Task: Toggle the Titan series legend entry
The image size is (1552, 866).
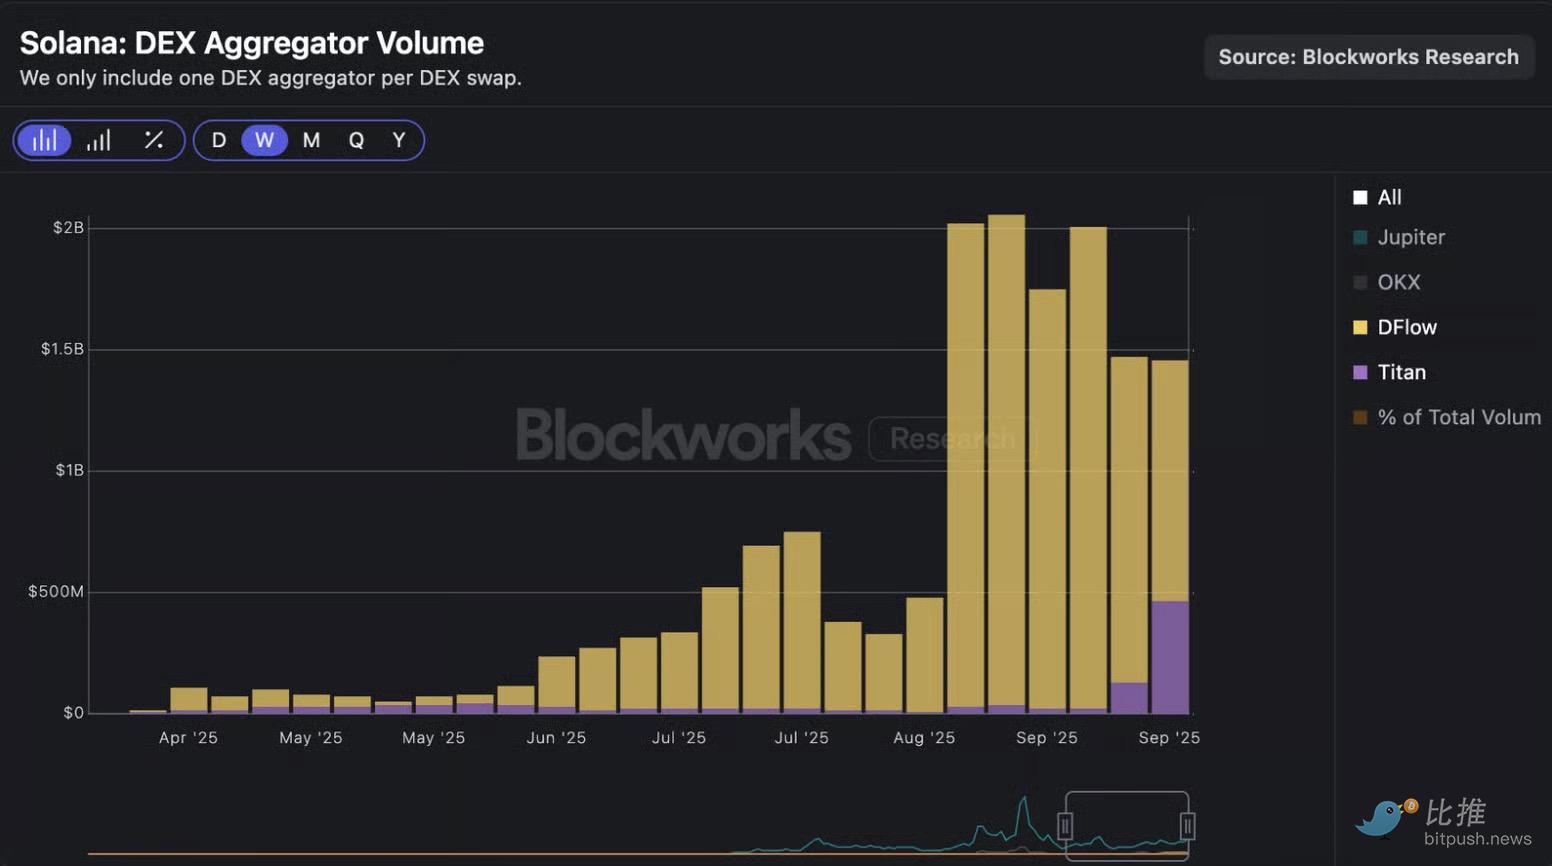Action: pos(1389,372)
